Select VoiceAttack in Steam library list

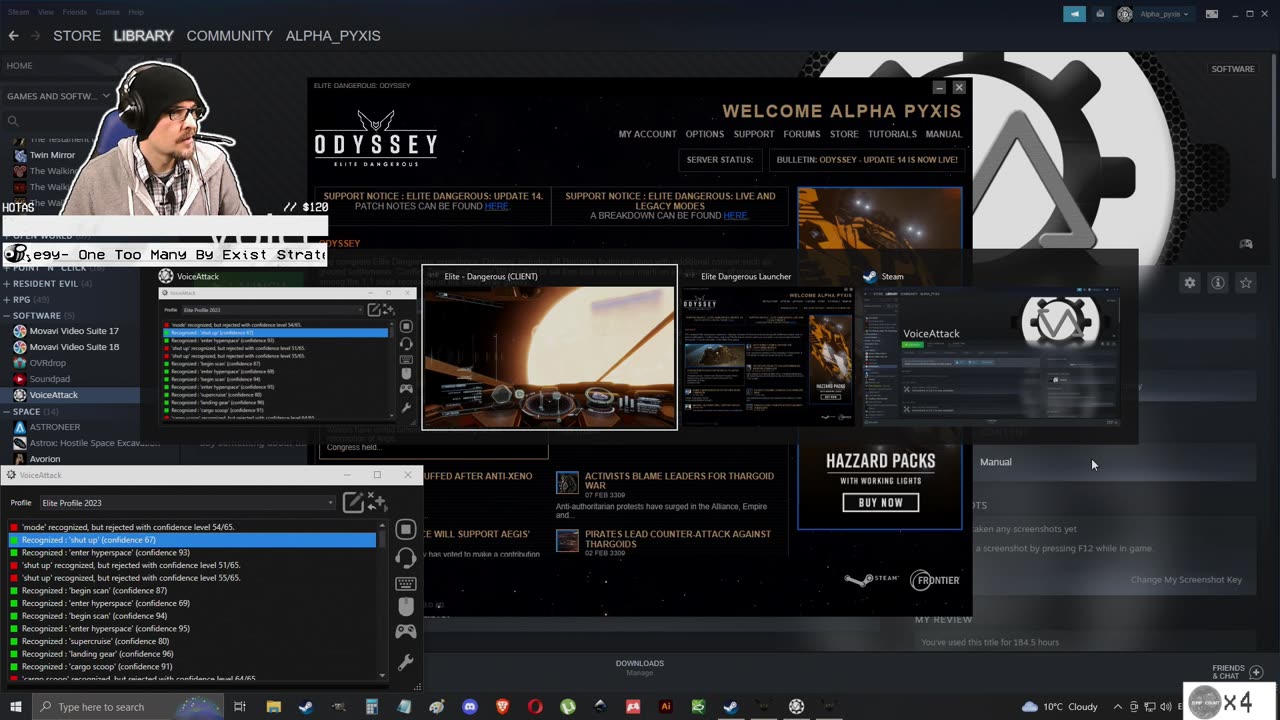pyautogui.click(x=54, y=395)
